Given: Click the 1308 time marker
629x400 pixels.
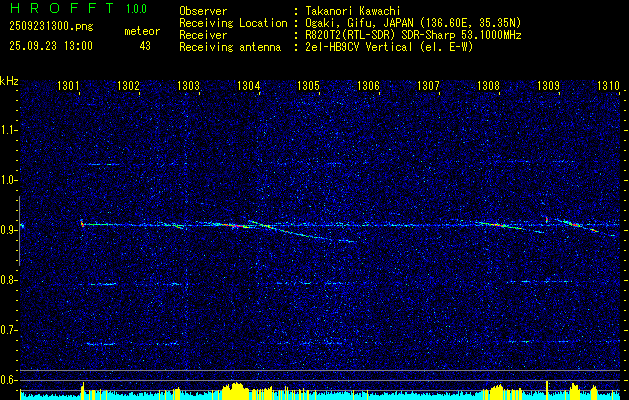Looking at the screenshot, I should [x=488, y=85].
